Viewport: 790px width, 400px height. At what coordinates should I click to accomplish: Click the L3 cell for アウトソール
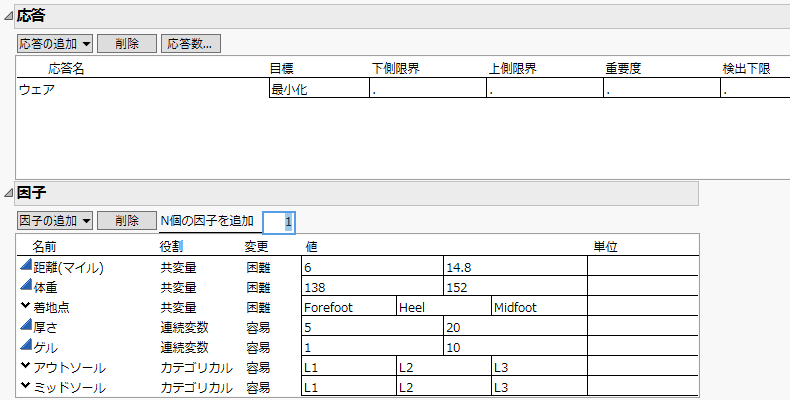click(x=540, y=367)
